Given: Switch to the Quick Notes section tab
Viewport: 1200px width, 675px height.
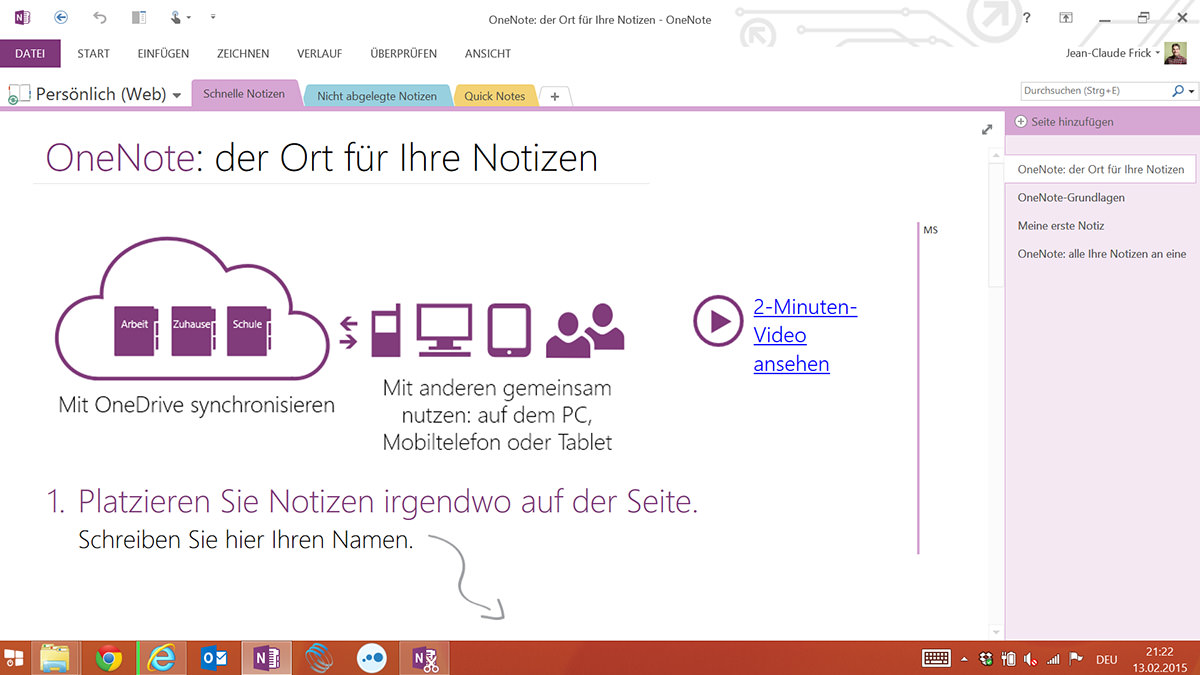Looking at the screenshot, I should pyautogui.click(x=495, y=96).
